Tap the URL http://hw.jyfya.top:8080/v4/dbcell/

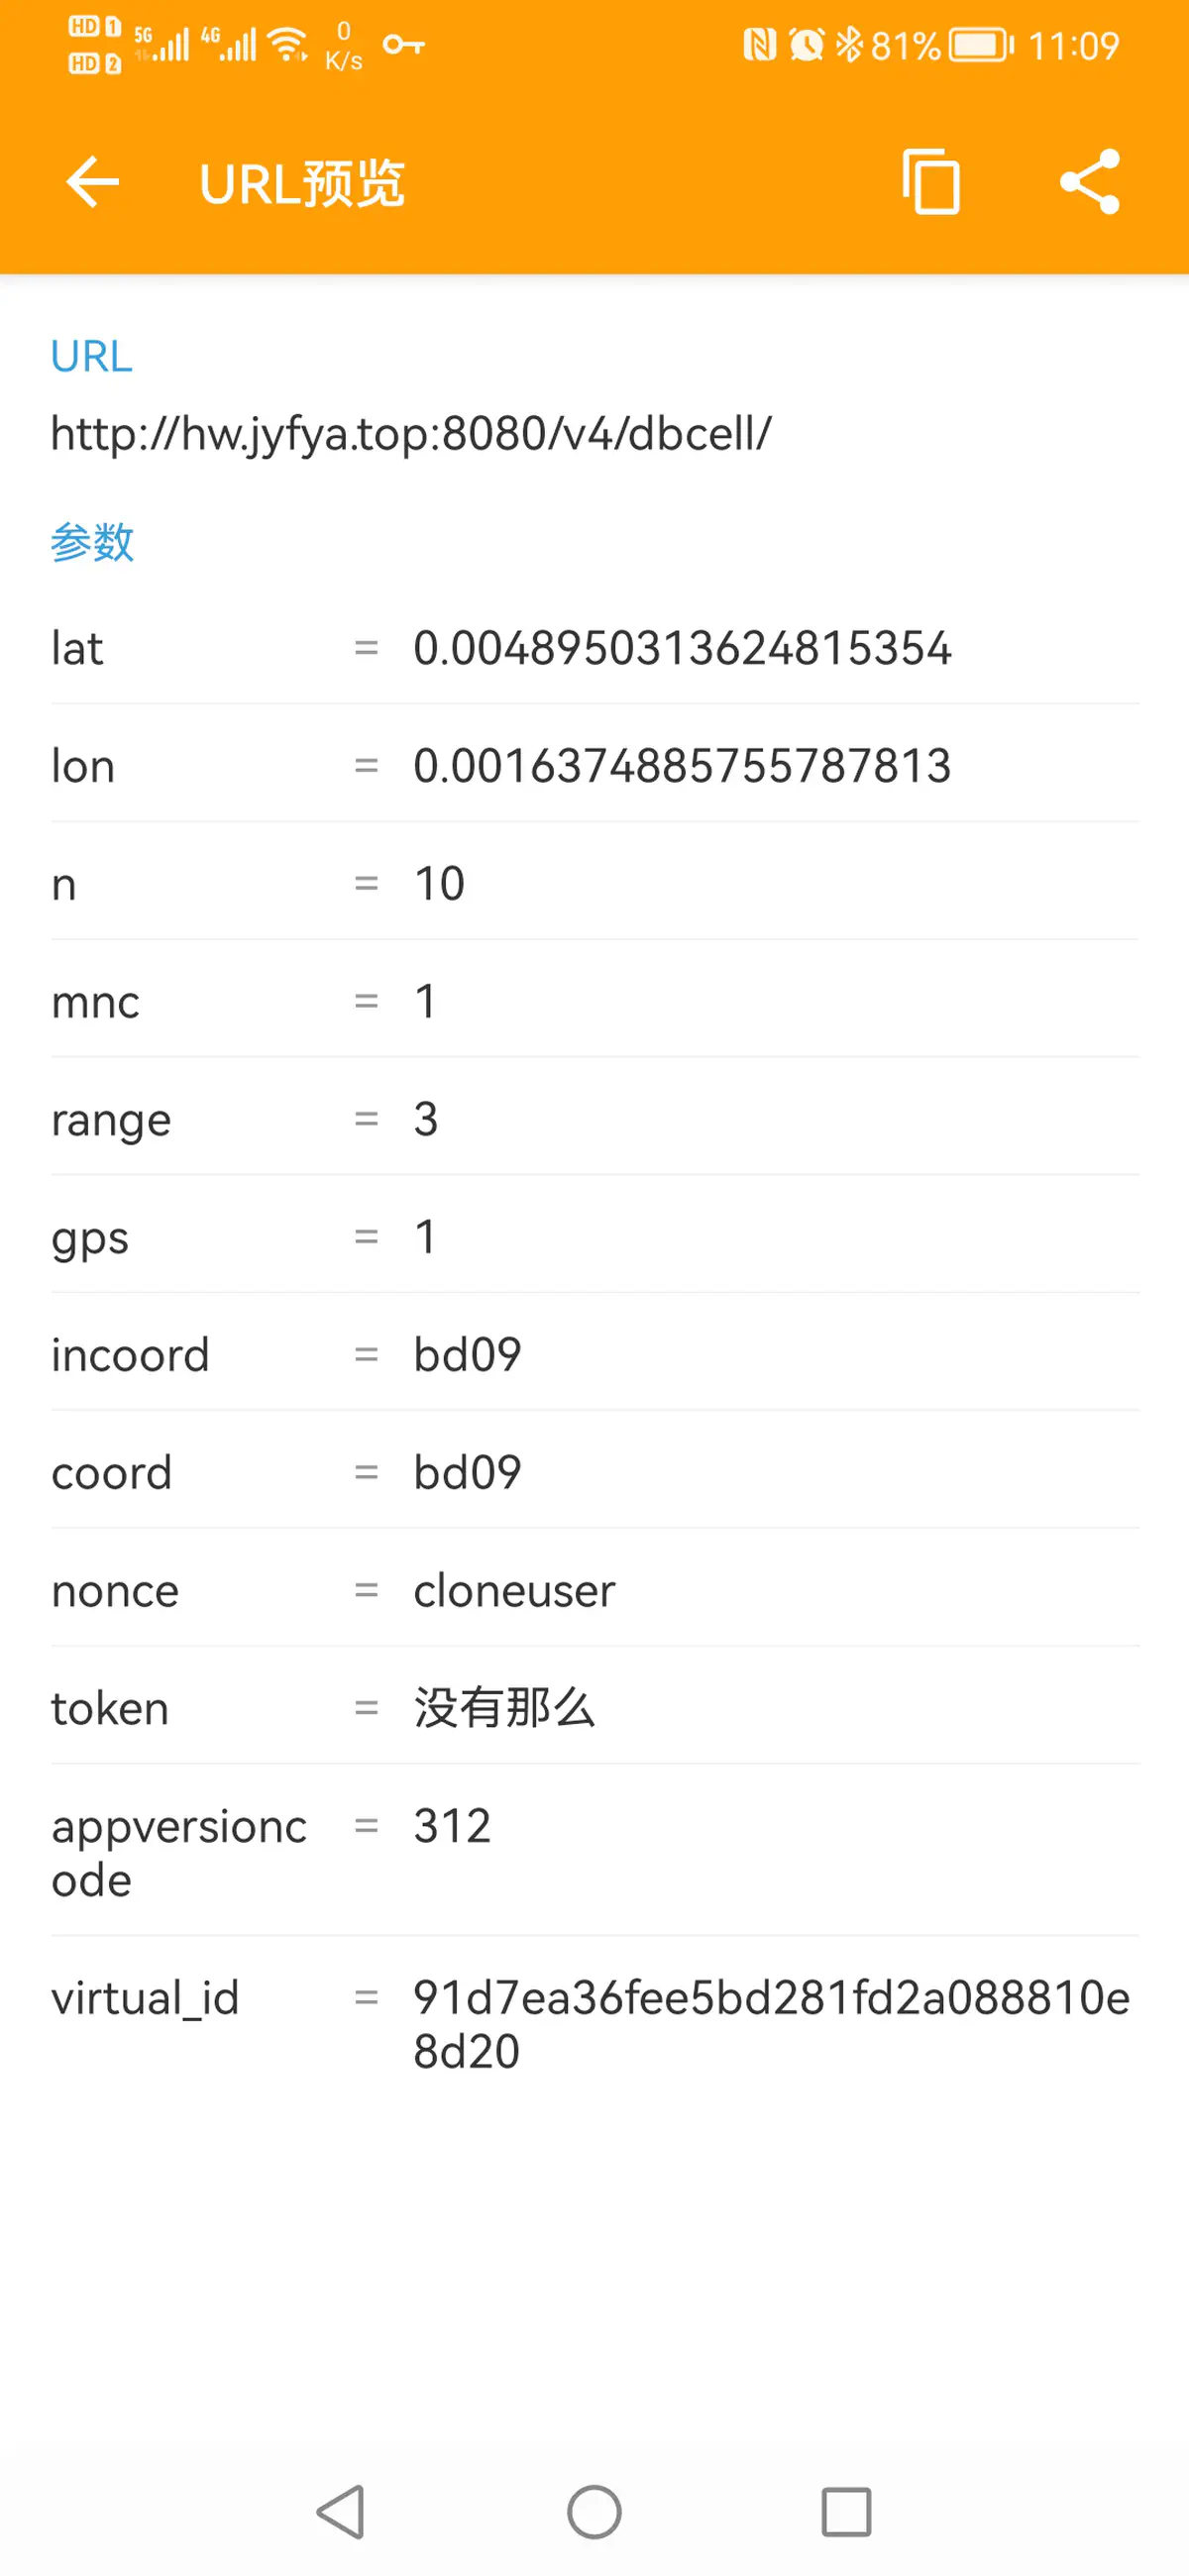[x=411, y=434]
